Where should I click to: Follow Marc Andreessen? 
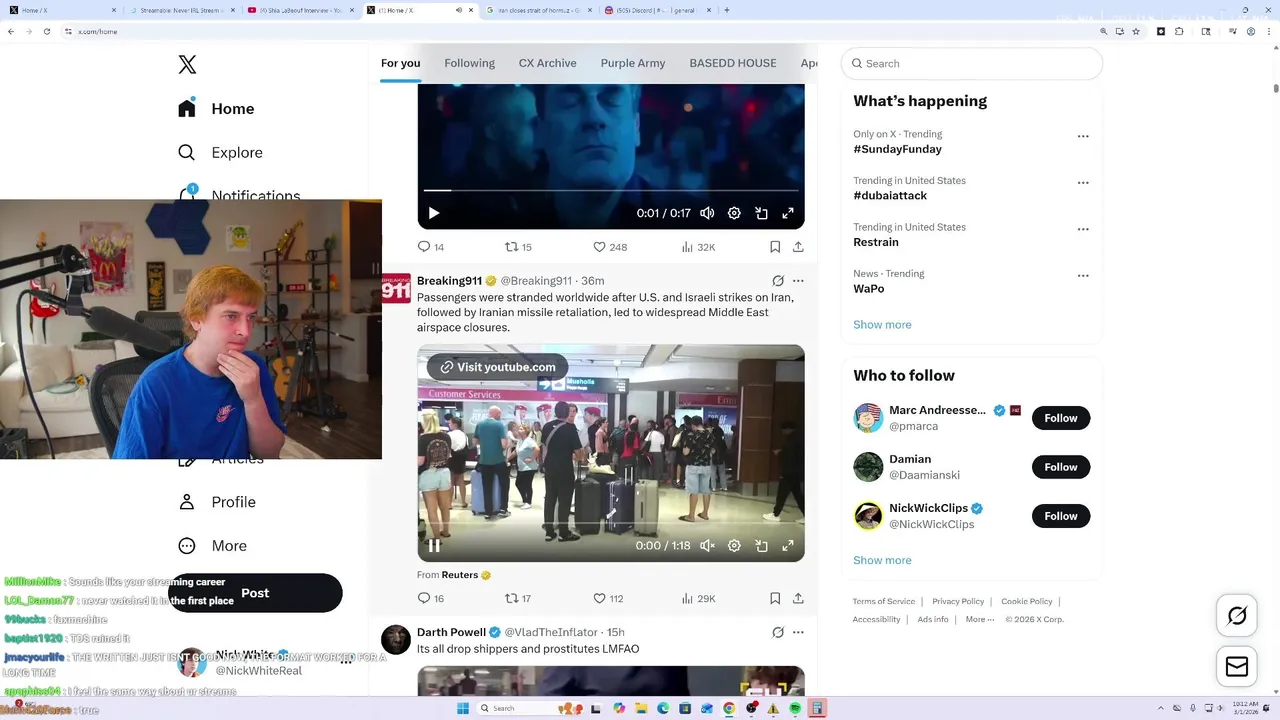[x=1061, y=418]
